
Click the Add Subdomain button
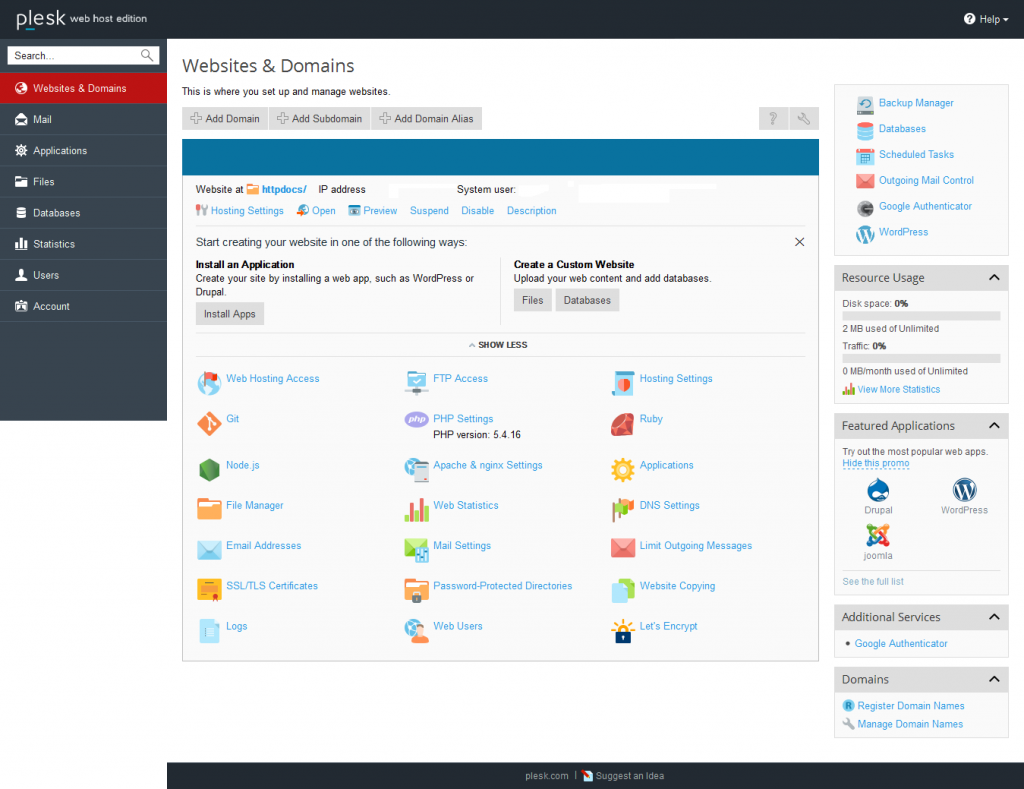click(319, 119)
